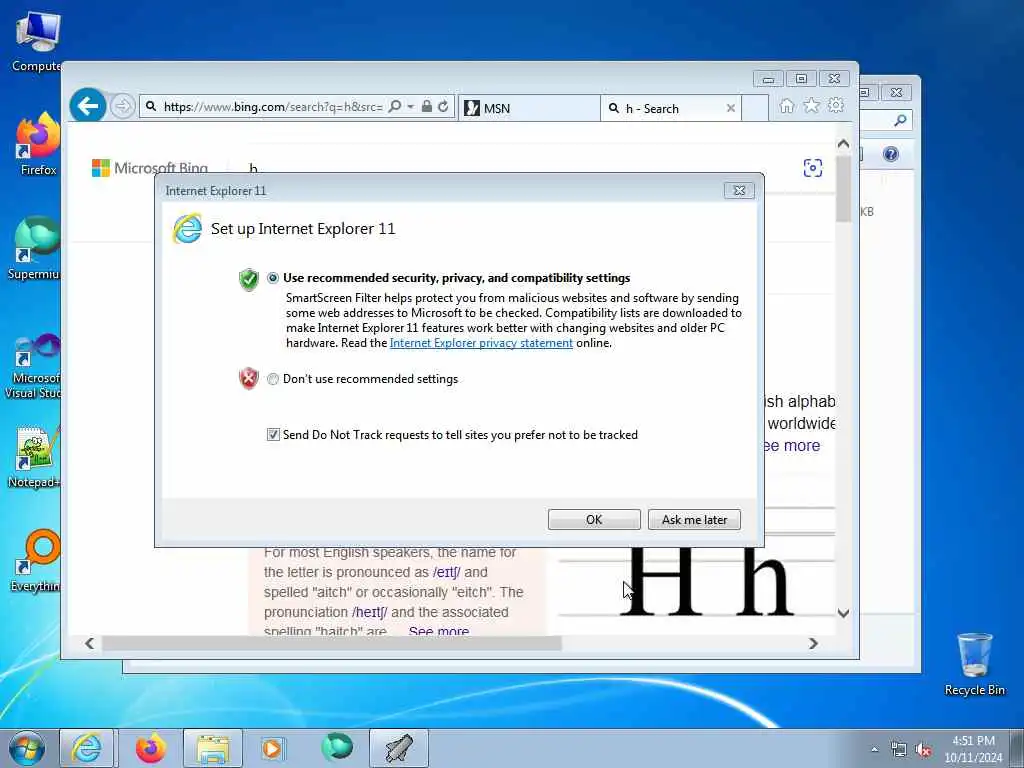Click Internet Explorer taskbar button
Screen dimensions: 1024x768
pyautogui.click(x=87, y=748)
